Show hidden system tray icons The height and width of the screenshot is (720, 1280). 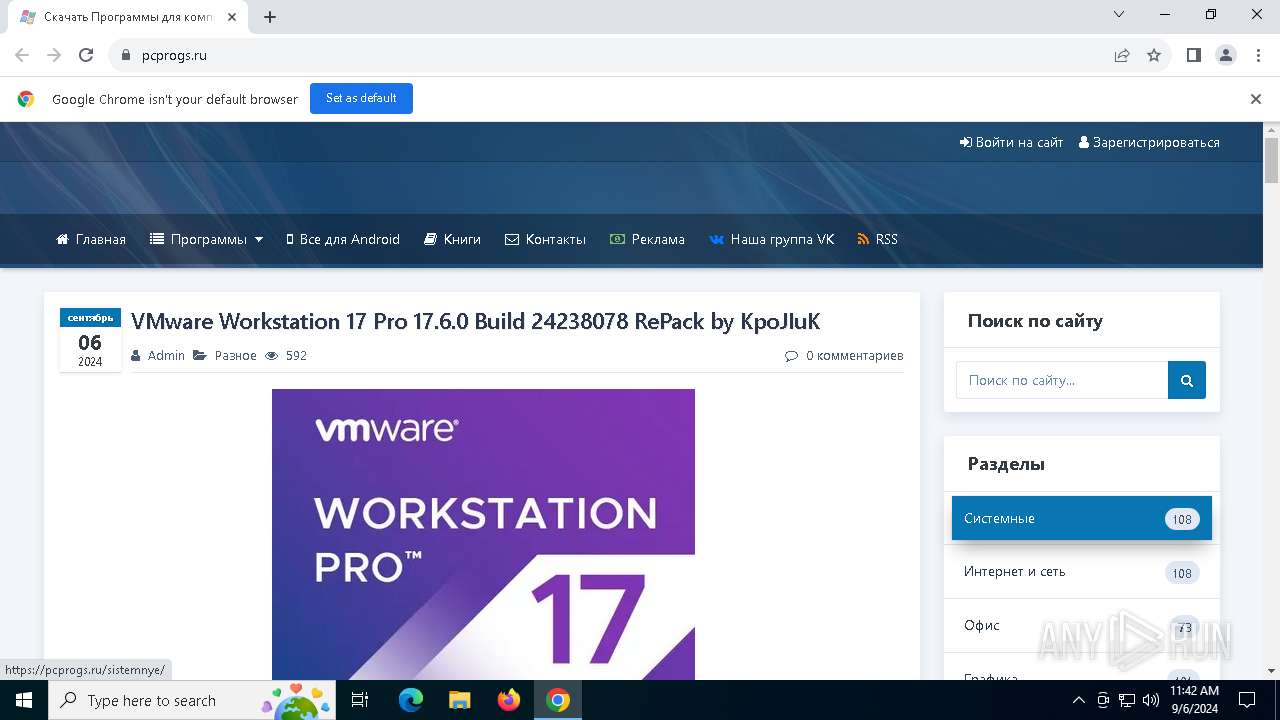(1078, 700)
